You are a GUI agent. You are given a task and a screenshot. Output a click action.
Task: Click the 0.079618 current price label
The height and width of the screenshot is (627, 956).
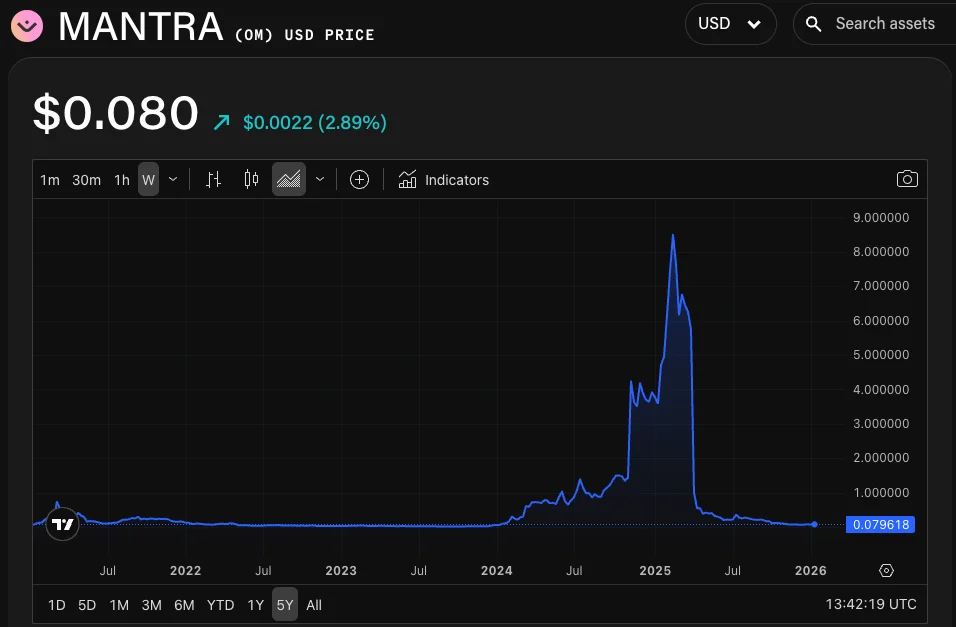coord(880,524)
